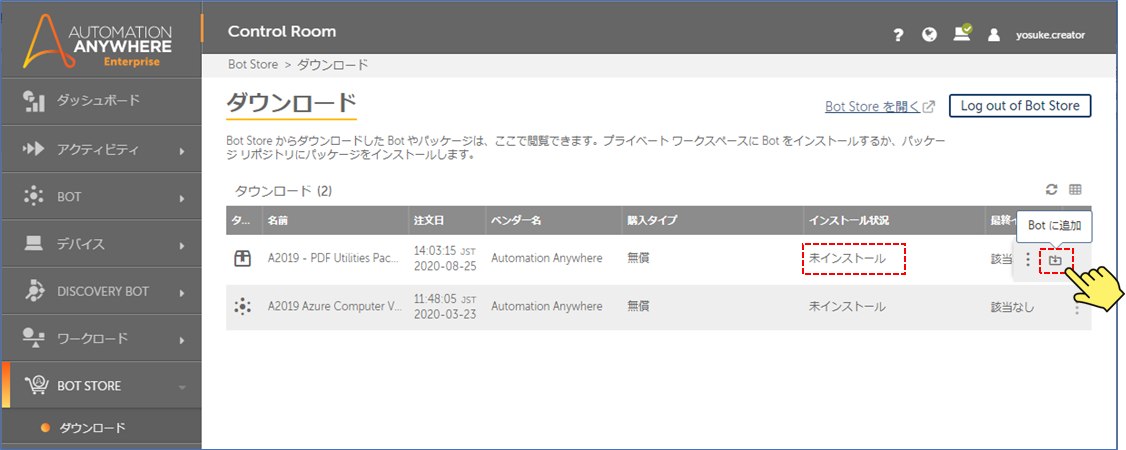Select the BOT STORE sidebar item
Screen dimensions: 1126x450
pos(101,385)
